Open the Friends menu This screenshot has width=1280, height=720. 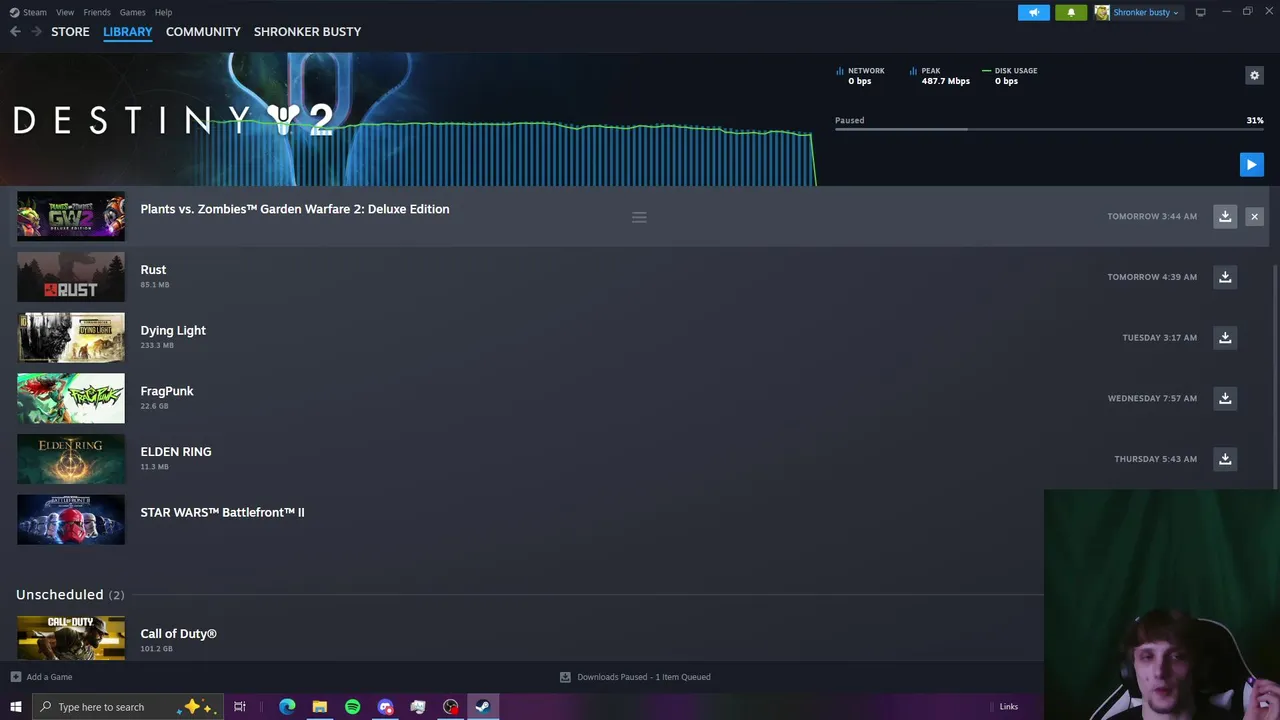coord(97,12)
